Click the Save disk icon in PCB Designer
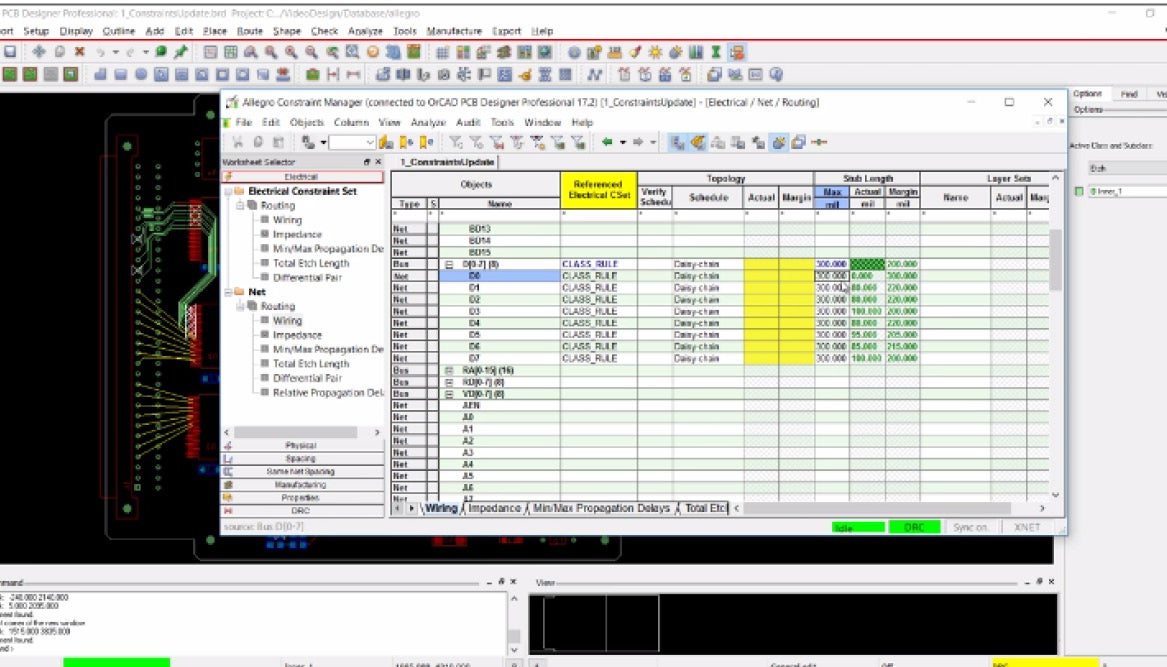Screen dimensions: 1167x667 coord(10,52)
